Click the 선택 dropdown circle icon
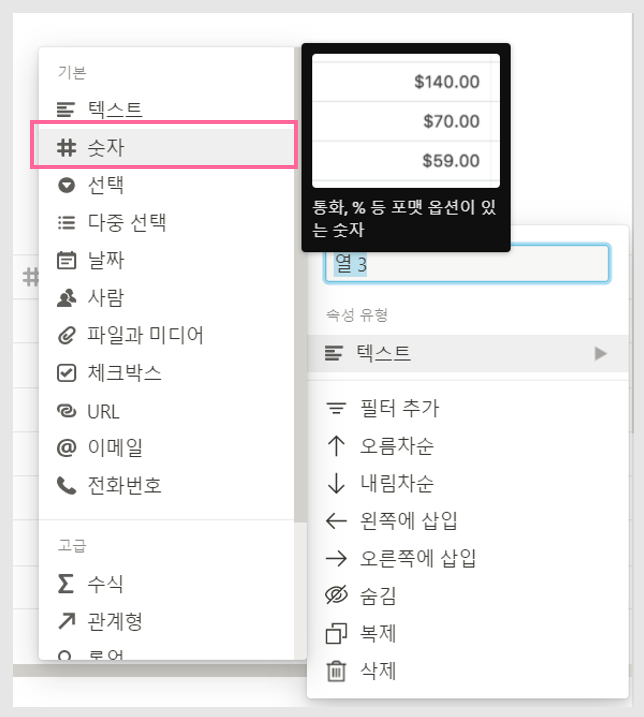 click(x=66, y=185)
